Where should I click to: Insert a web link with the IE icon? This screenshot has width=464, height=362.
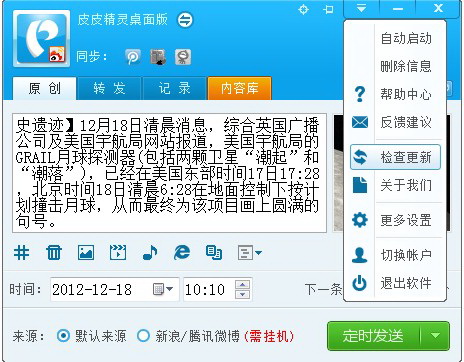pos(182,252)
